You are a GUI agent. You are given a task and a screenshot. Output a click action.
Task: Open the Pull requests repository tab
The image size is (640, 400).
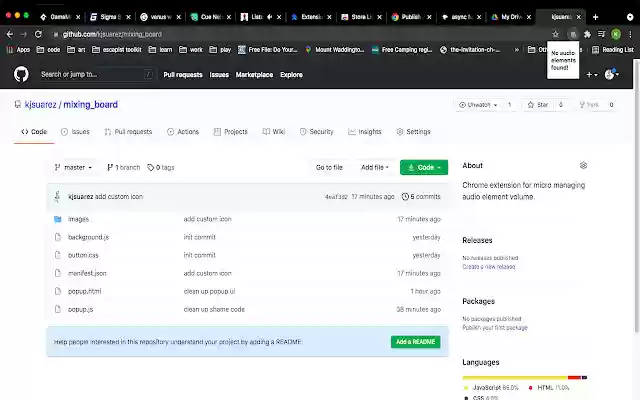coord(128,132)
